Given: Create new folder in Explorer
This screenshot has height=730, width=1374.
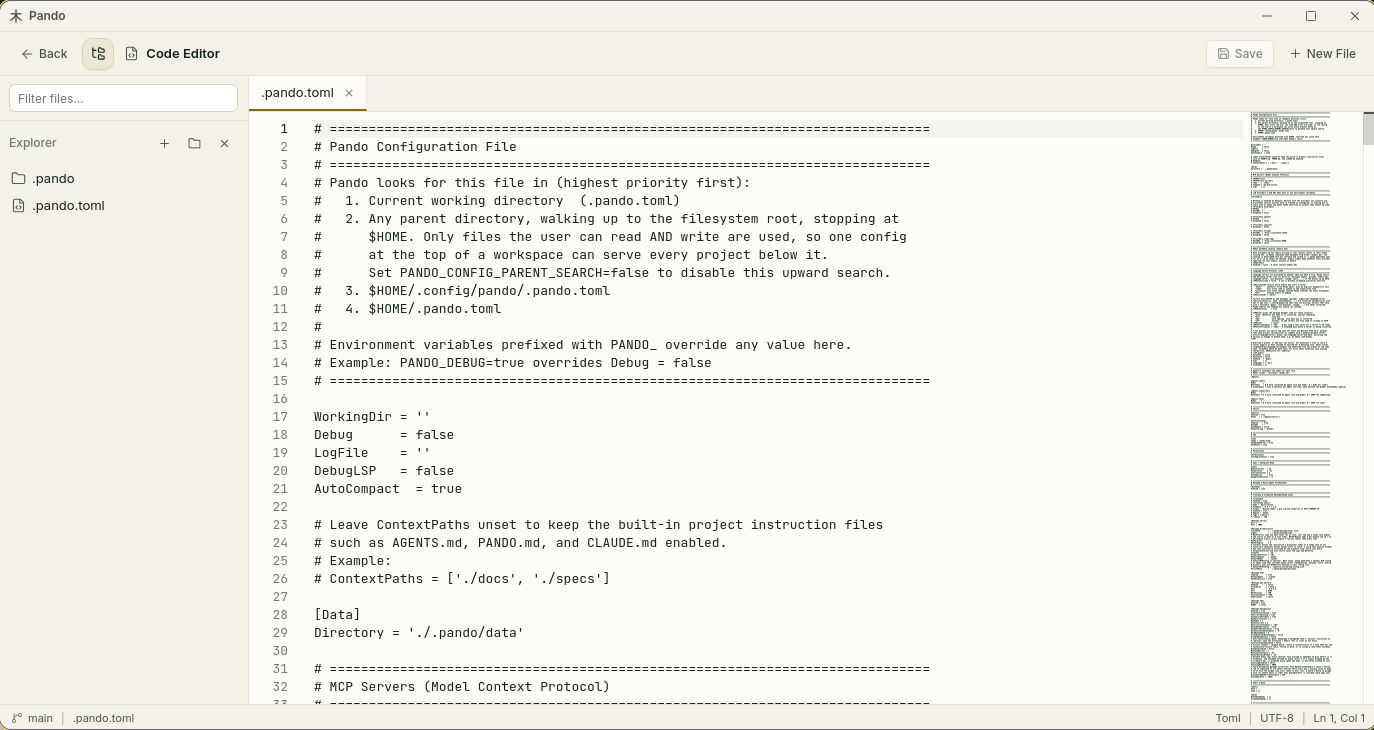Looking at the screenshot, I should pyautogui.click(x=194, y=143).
